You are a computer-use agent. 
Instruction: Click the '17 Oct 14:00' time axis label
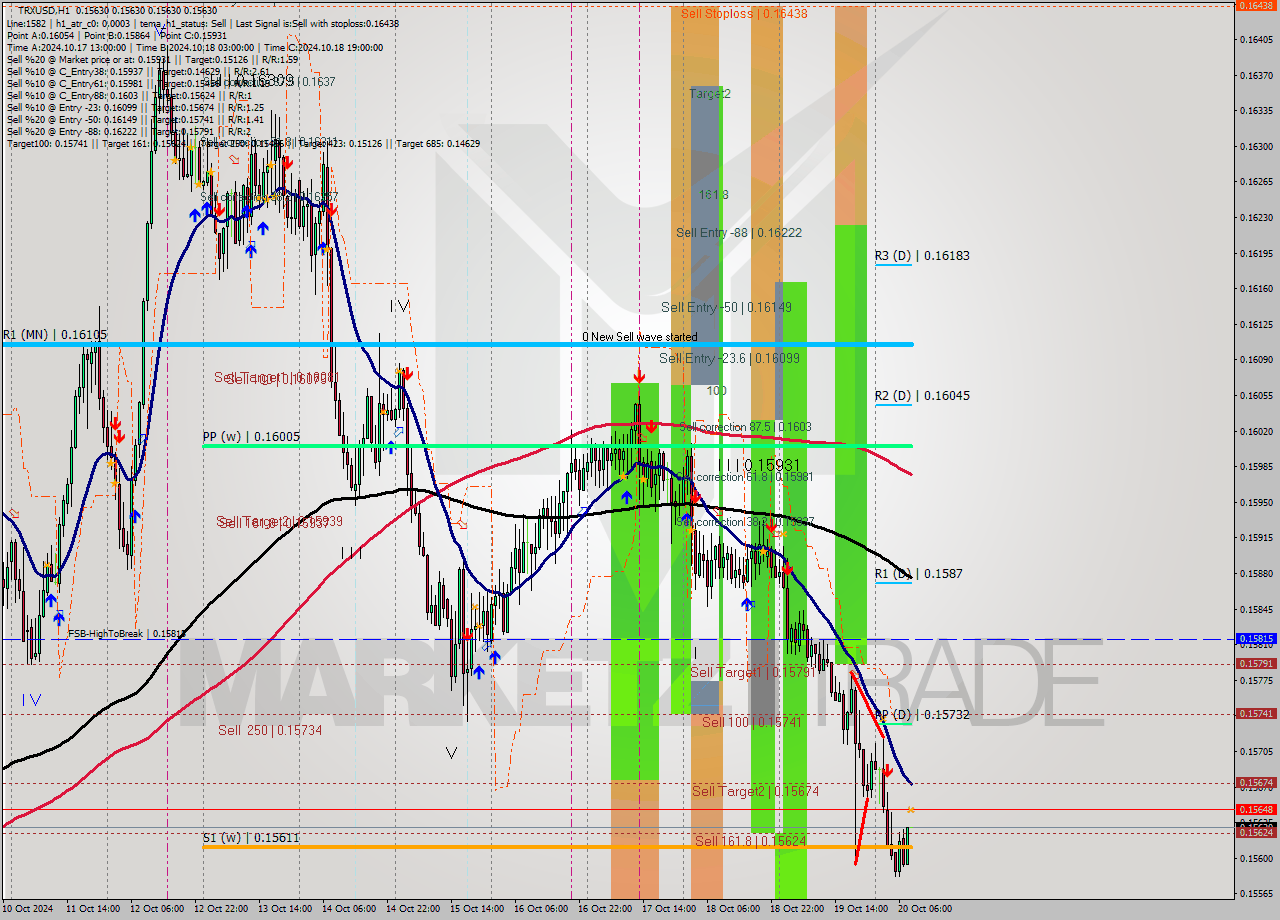[x=670, y=909]
